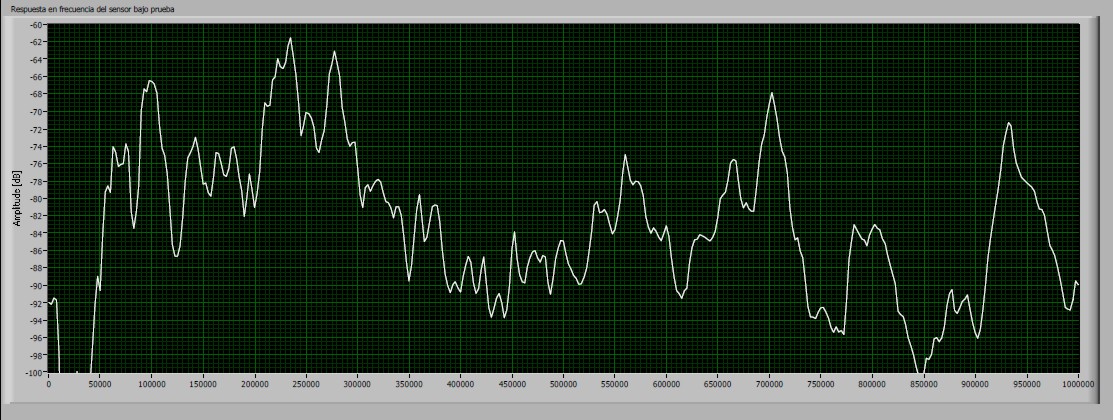
Task: Click the 700000 X-axis tick label
Action: tap(769, 384)
